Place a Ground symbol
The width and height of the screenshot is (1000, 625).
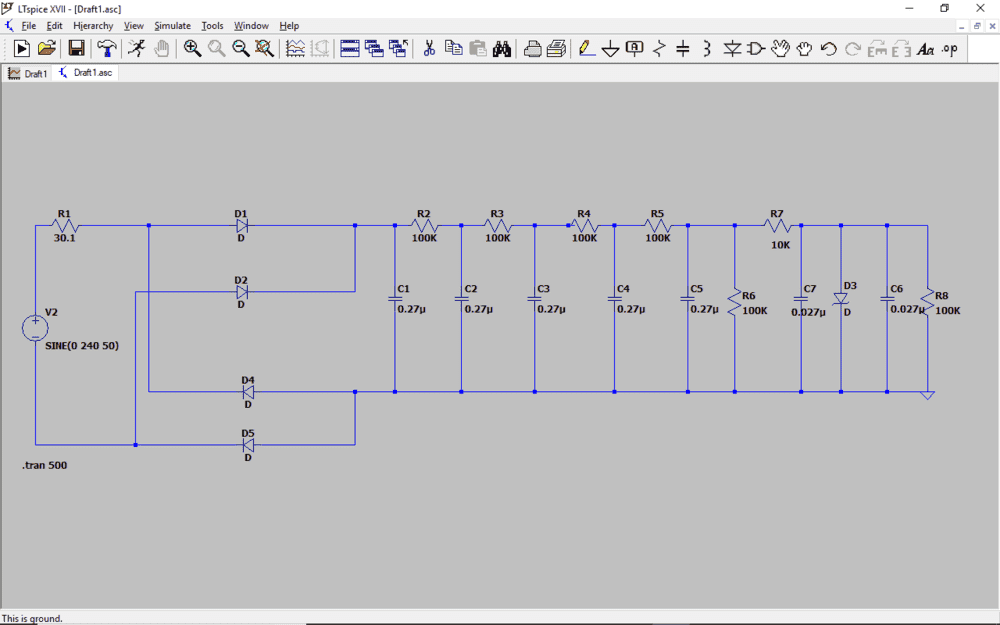coord(610,47)
